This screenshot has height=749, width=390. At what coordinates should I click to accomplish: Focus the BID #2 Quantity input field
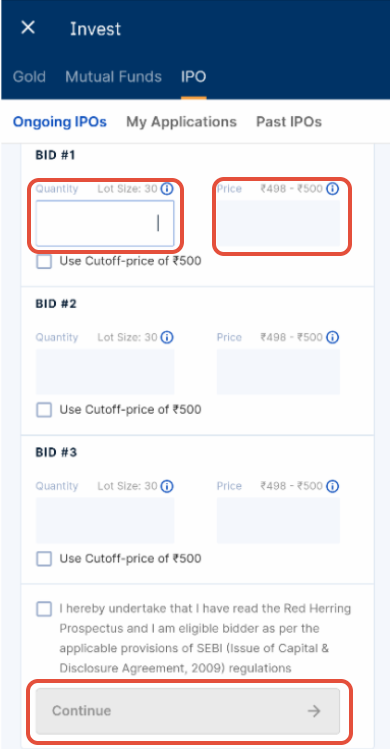point(105,372)
